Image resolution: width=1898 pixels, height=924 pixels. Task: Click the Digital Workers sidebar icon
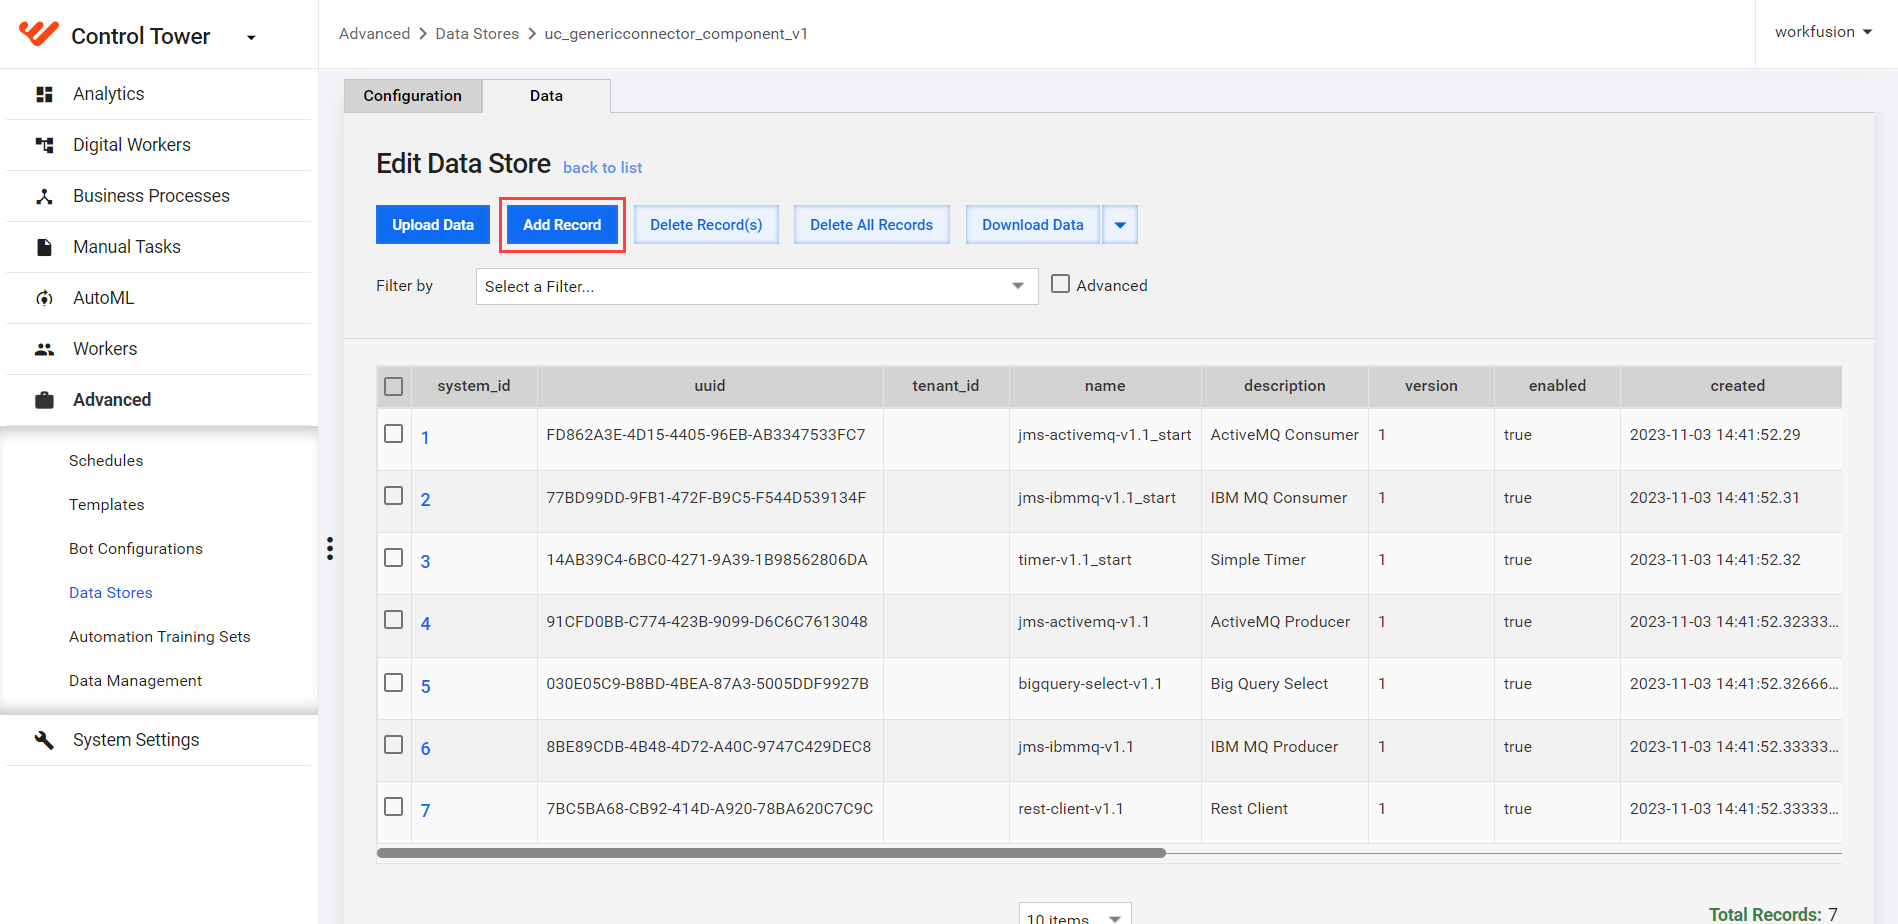pyautogui.click(x=44, y=145)
